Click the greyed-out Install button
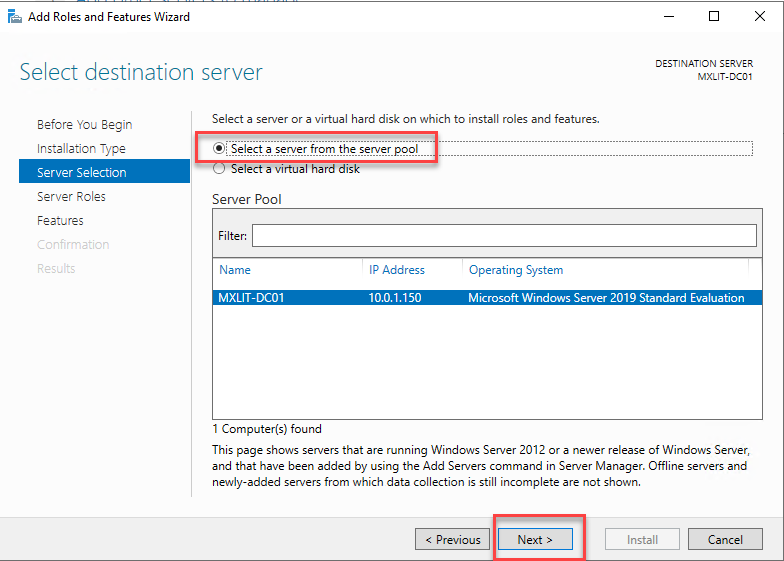This screenshot has width=784, height=561. point(642,539)
